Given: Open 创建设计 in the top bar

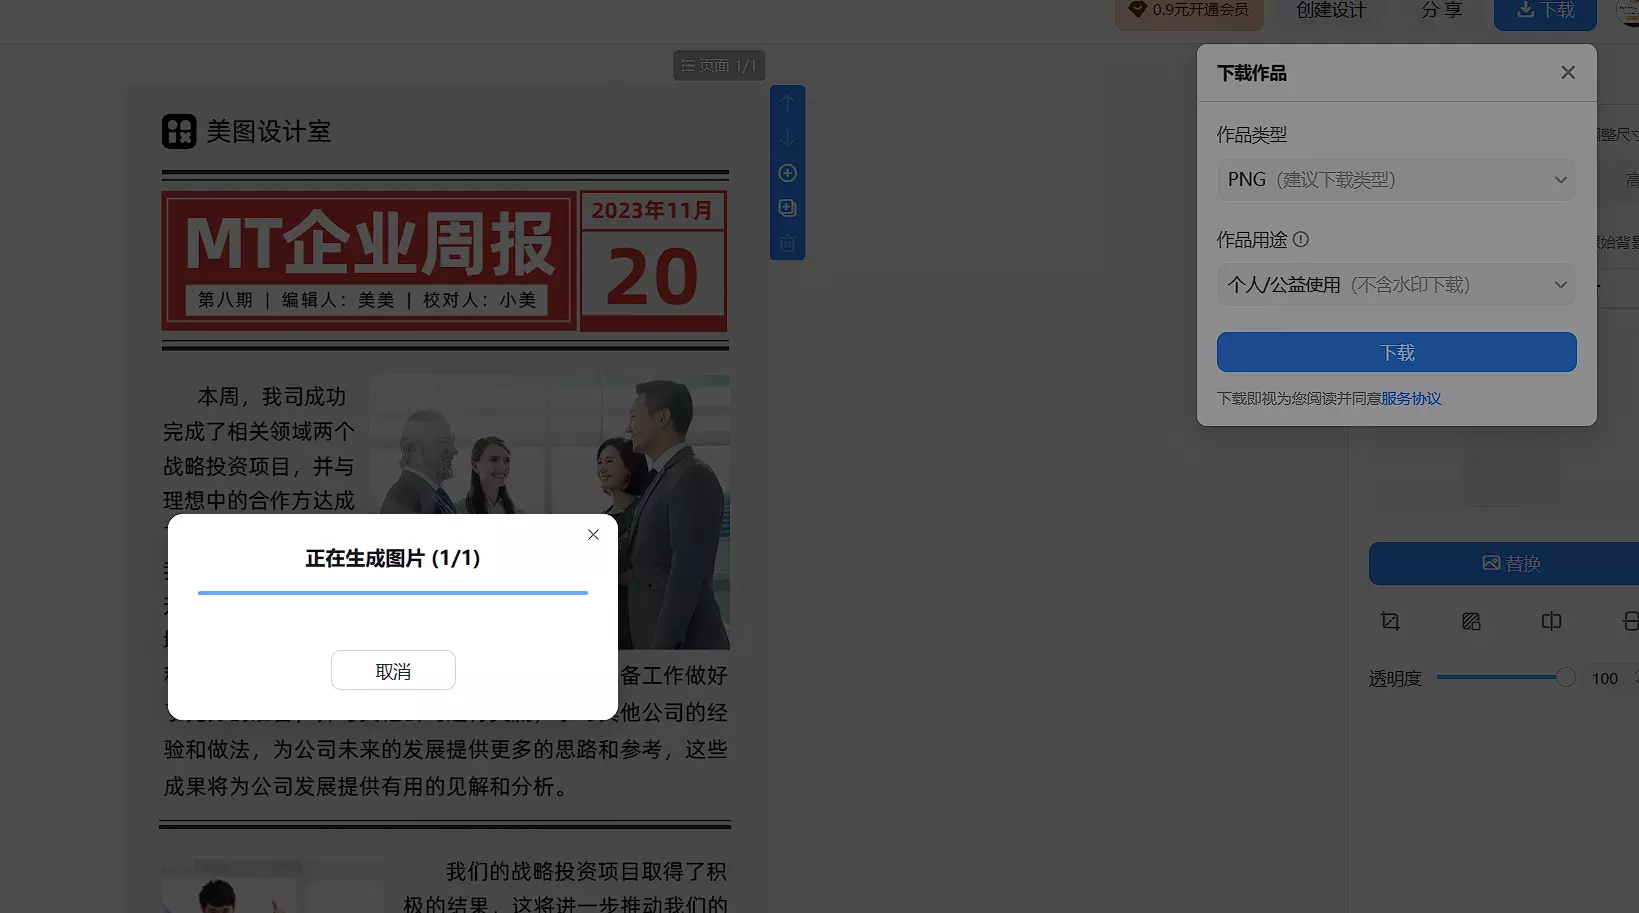Looking at the screenshot, I should [x=1330, y=11].
